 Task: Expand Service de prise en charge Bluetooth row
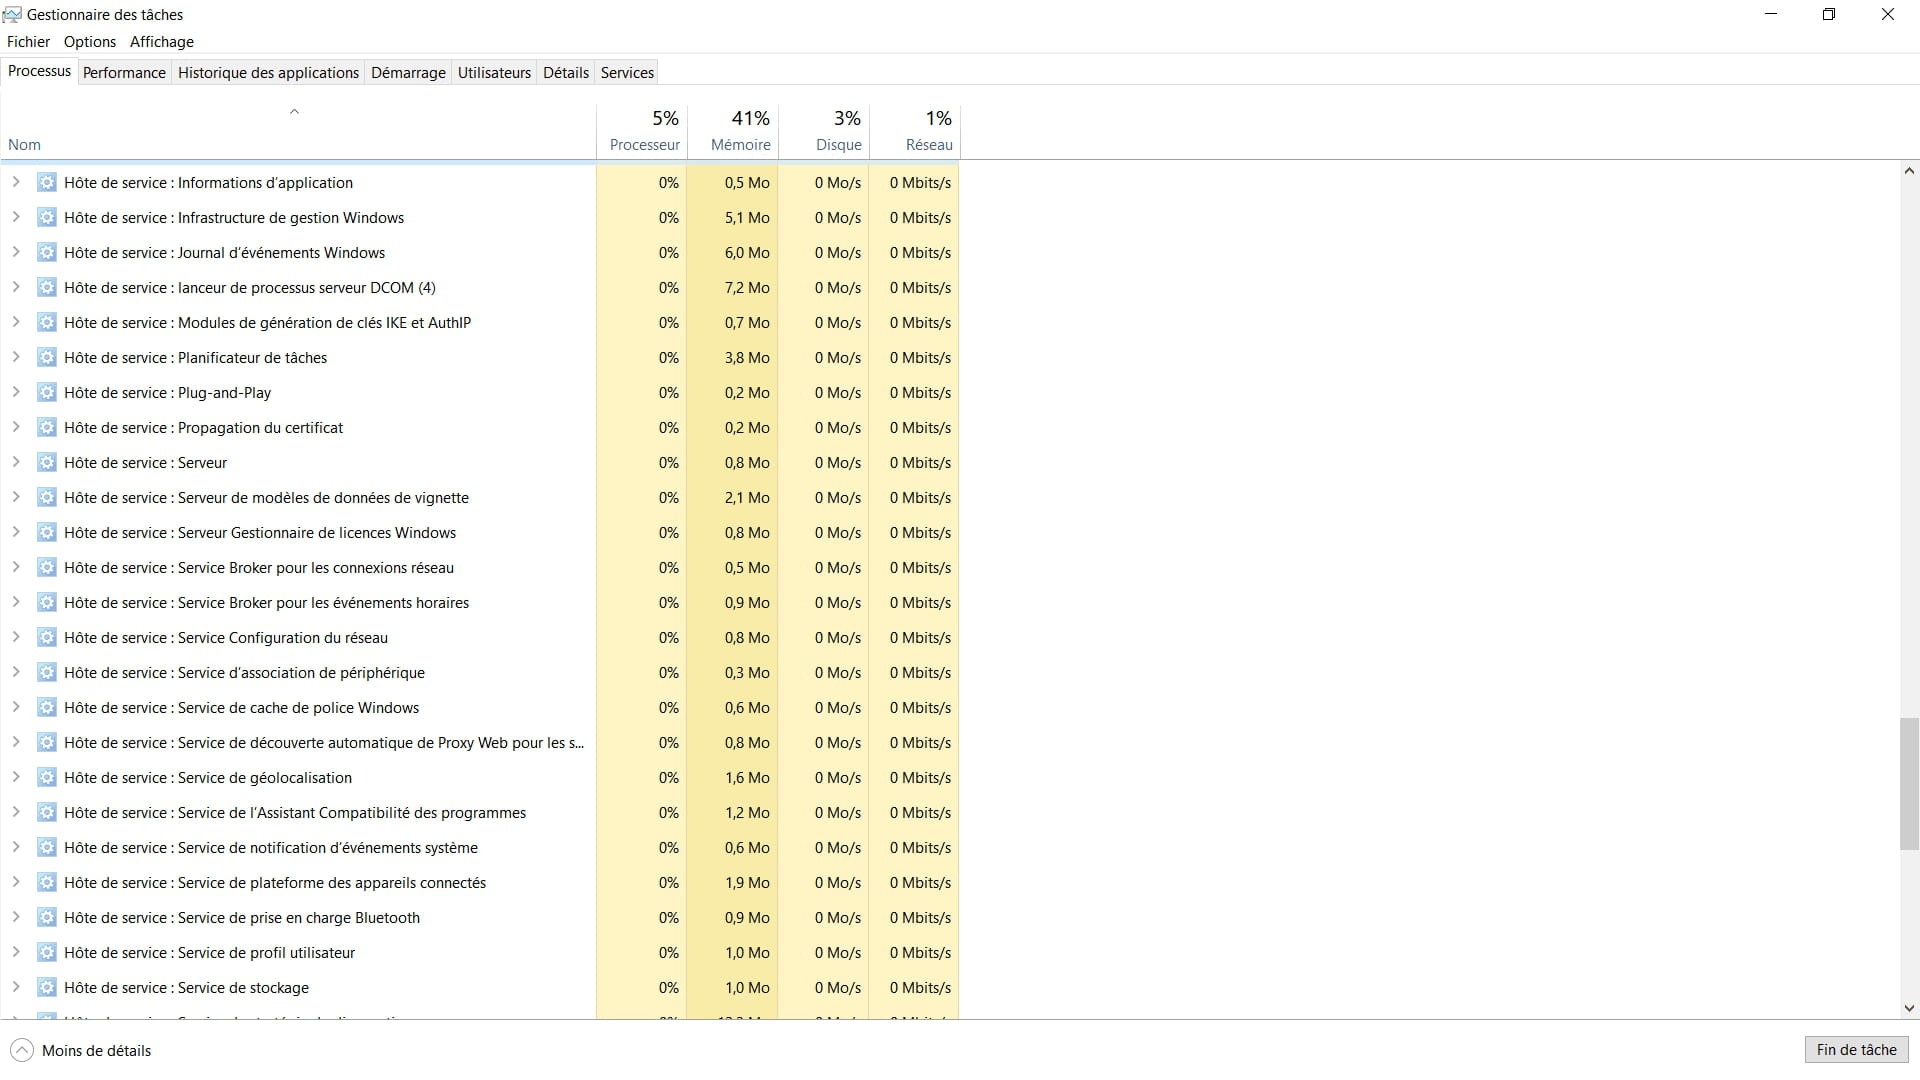click(15, 917)
